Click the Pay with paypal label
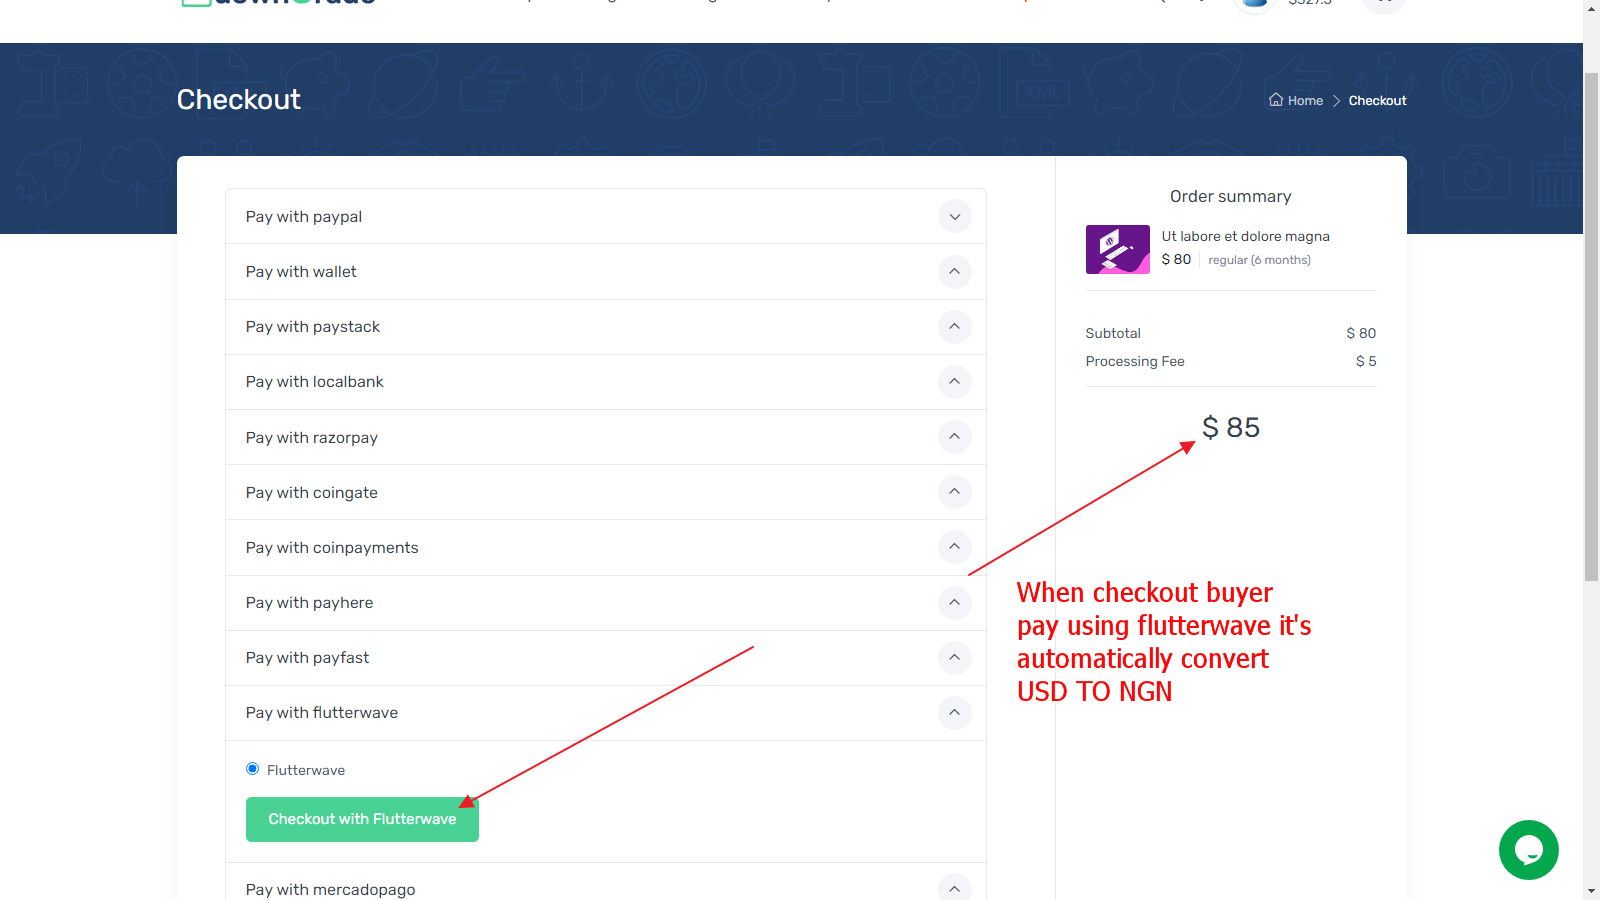This screenshot has height=900, width=1600. click(304, 217)
